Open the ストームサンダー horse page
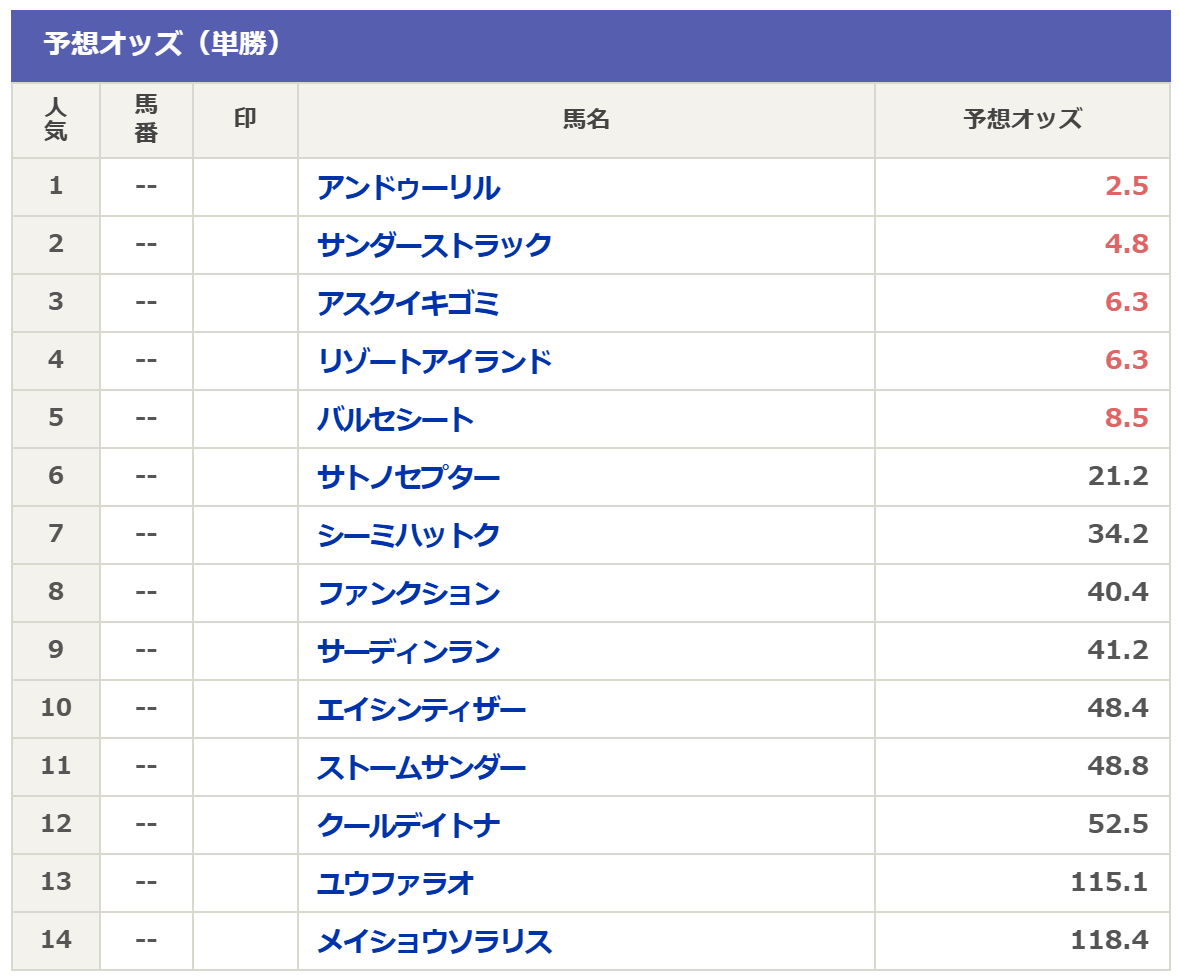The image size is (1179, 979). point(421,767)
